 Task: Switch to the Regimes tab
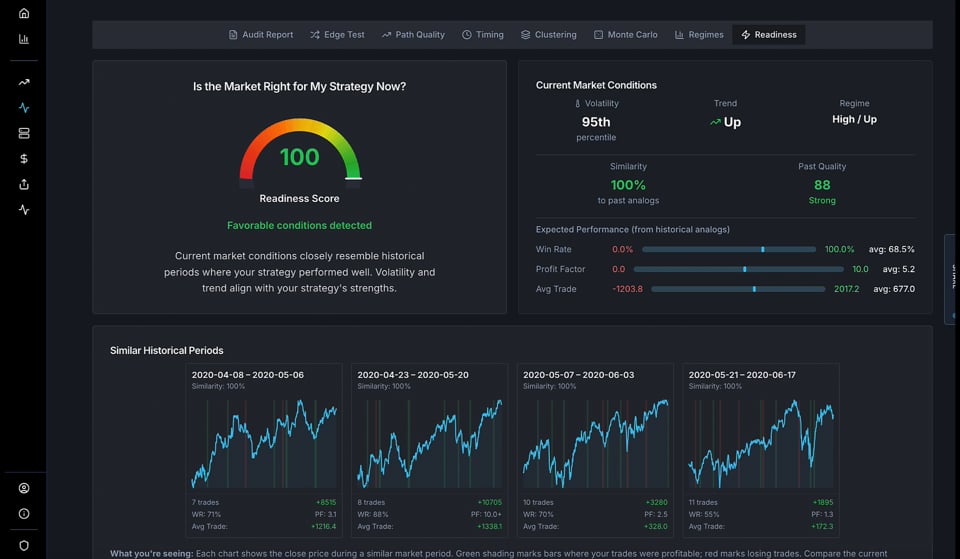pyautogui.click(x=699, y=35)
